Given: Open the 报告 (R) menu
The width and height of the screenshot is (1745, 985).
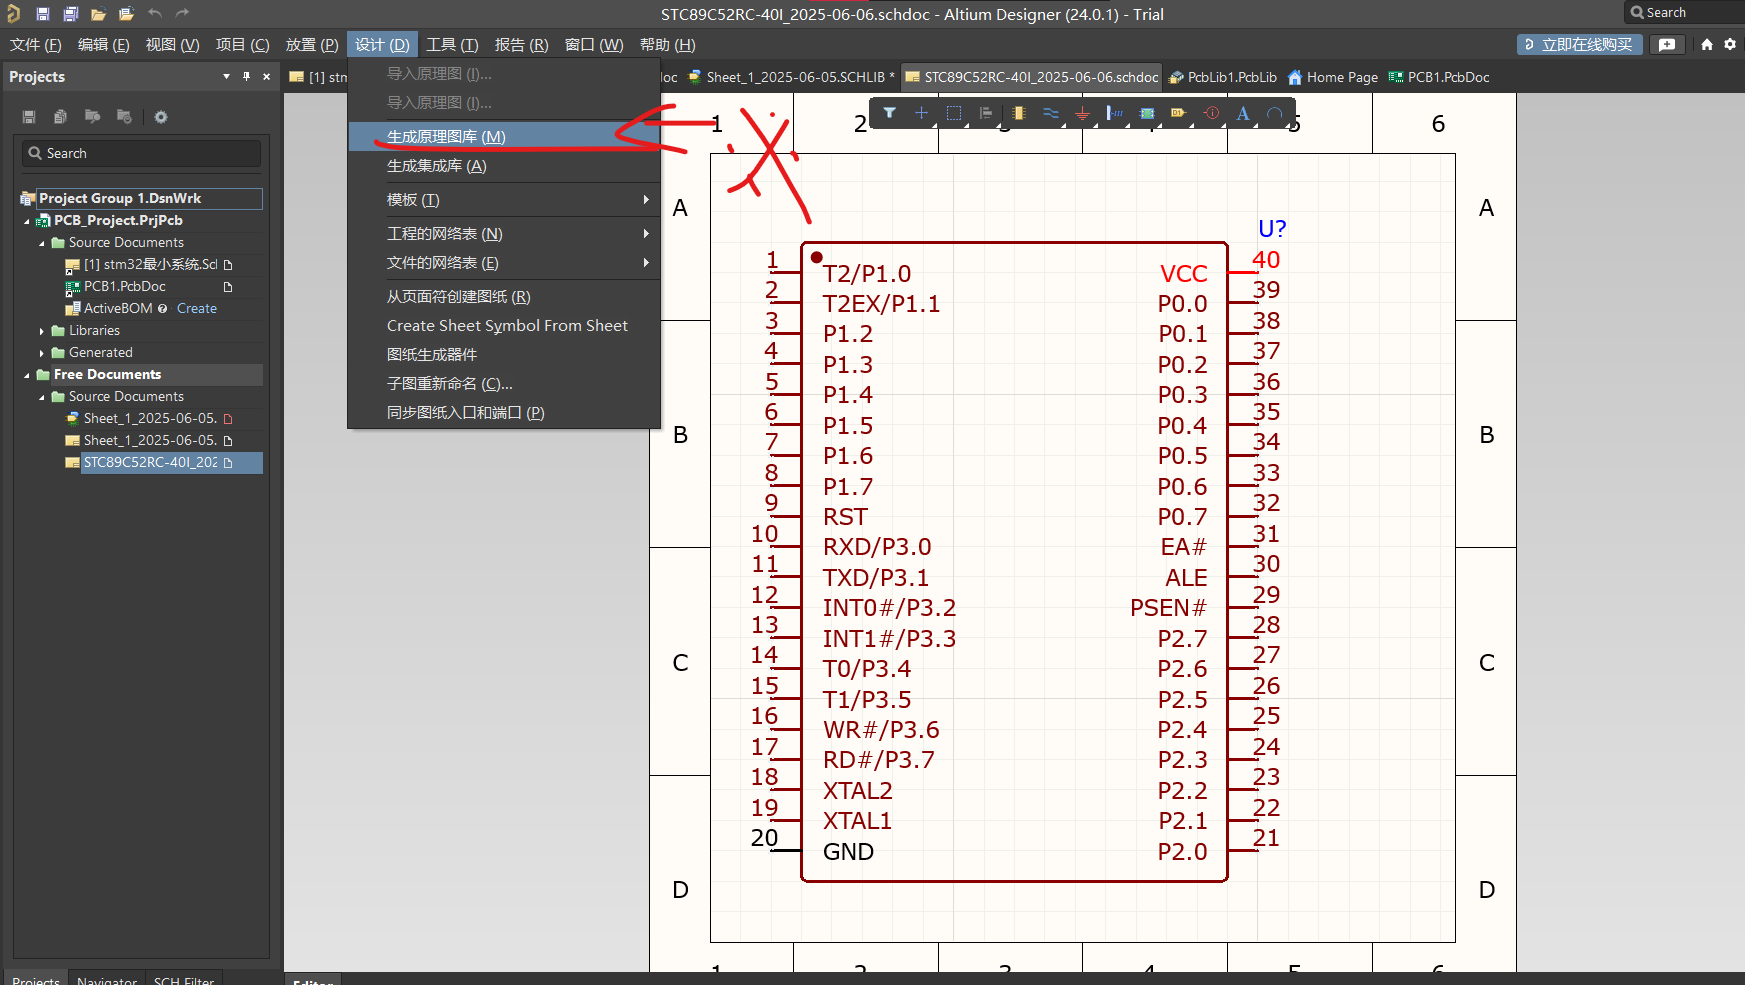Looking at the screenshot, I should coord(521,45).
